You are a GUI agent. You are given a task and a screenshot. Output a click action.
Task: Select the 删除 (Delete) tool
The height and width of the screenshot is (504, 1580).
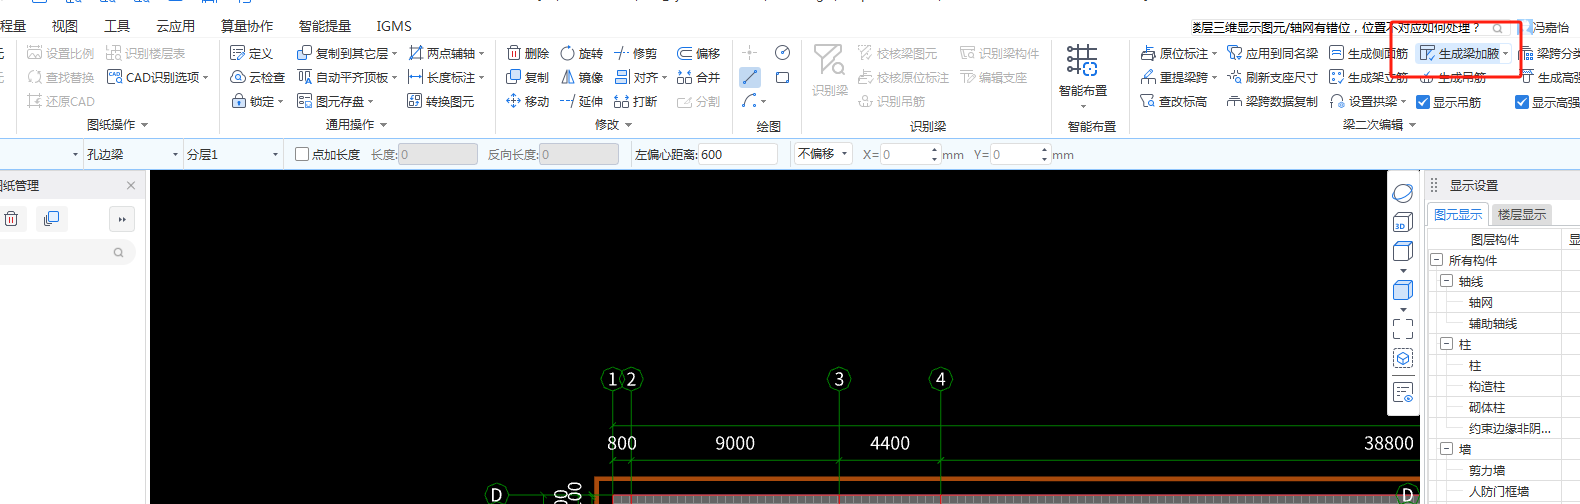click(527, 53)
